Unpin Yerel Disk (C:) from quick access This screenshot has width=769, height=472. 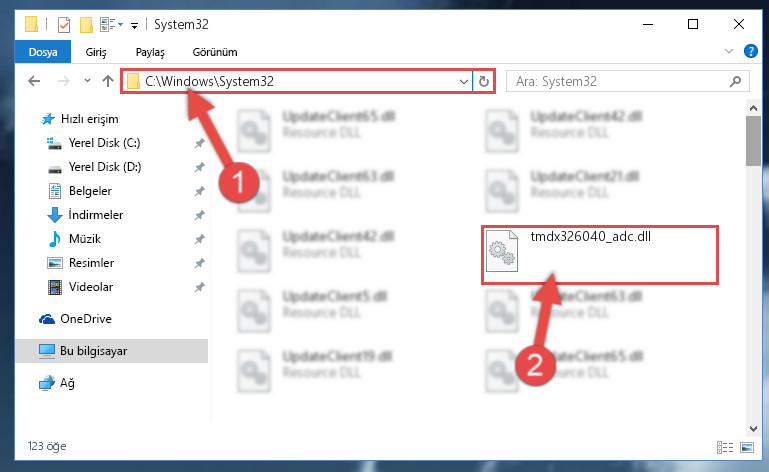tap(199, 143)
